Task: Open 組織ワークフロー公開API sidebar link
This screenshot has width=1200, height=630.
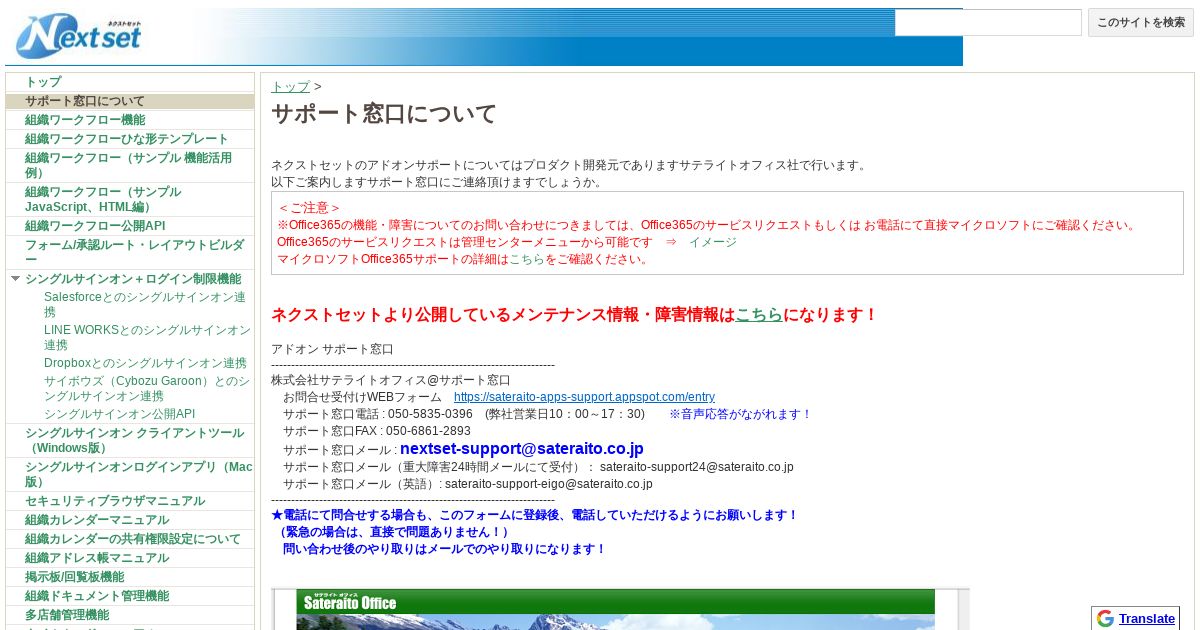Action: pyautogui.click(x=95, y=226)
